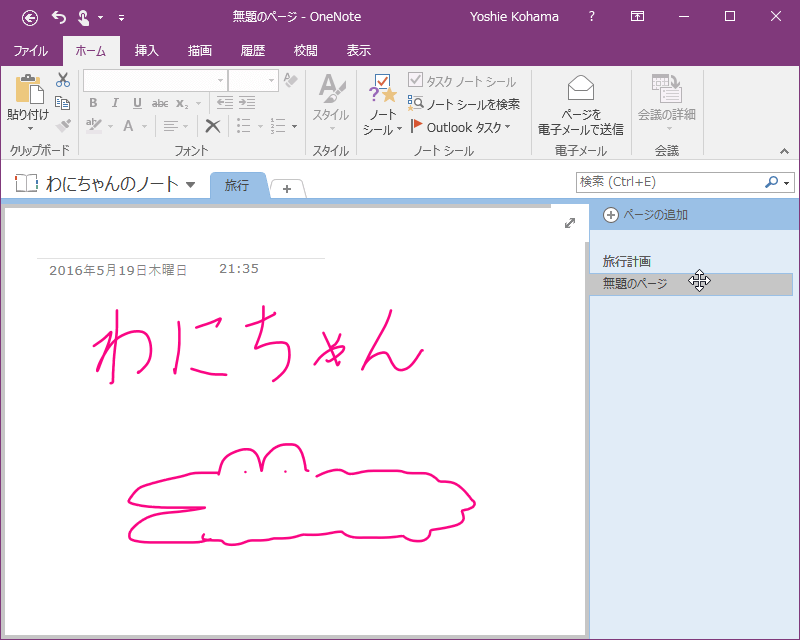Click the delete X icon in Font group
Screen dimensions: 800x640
(x=213, y=126)
